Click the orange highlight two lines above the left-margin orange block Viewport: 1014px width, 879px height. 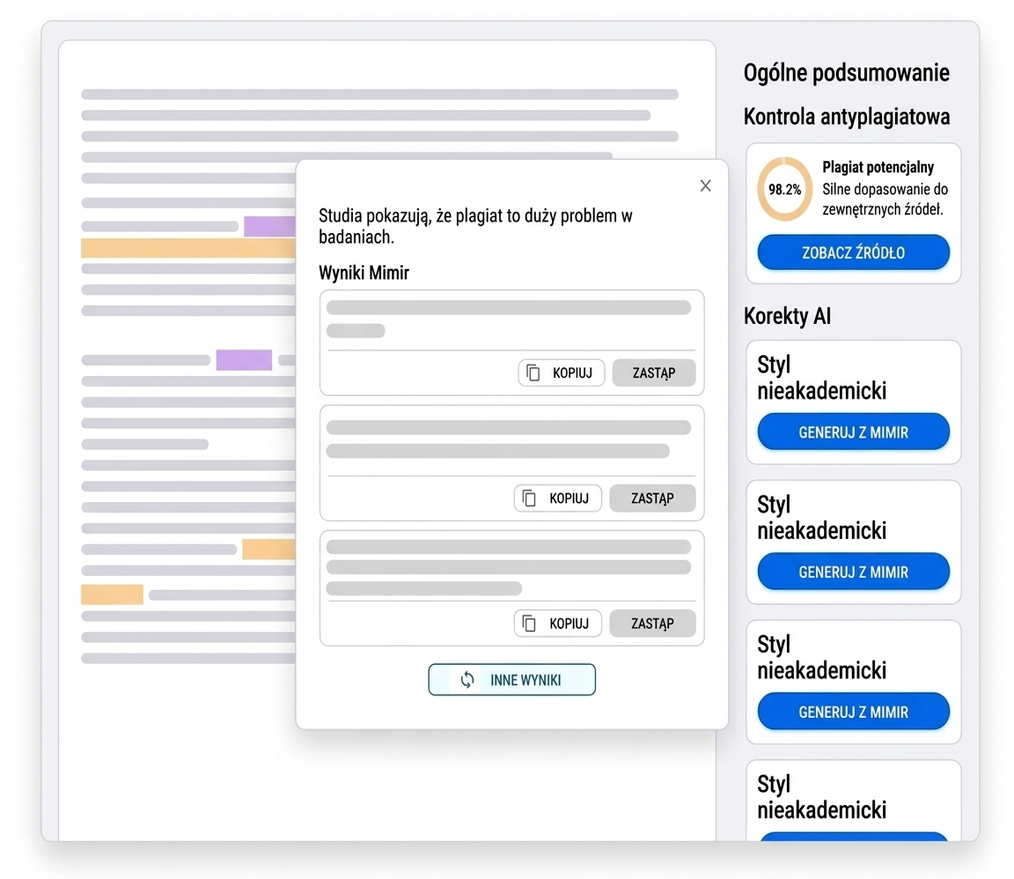[x=268, y=549]
